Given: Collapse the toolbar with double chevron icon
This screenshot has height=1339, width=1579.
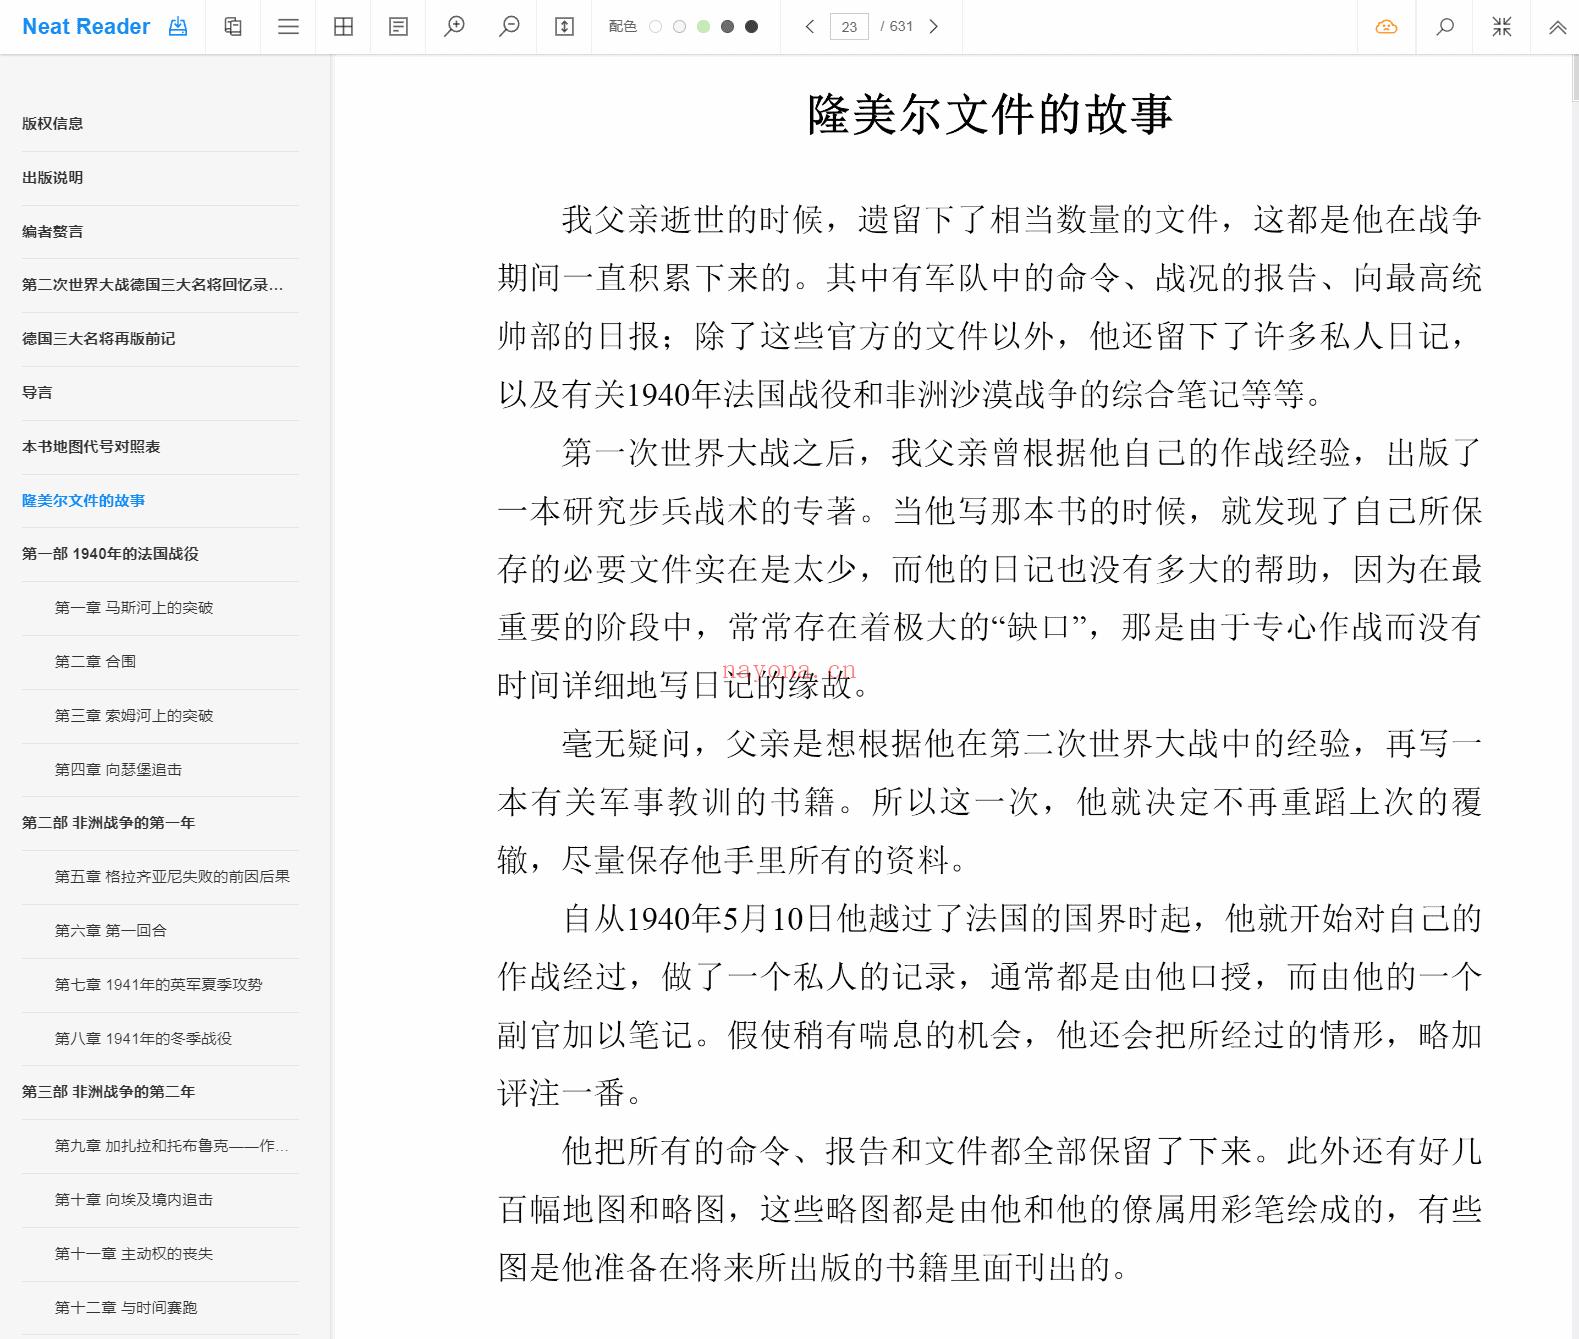Looking at the screenshot, I should (x=1558, y=28).
